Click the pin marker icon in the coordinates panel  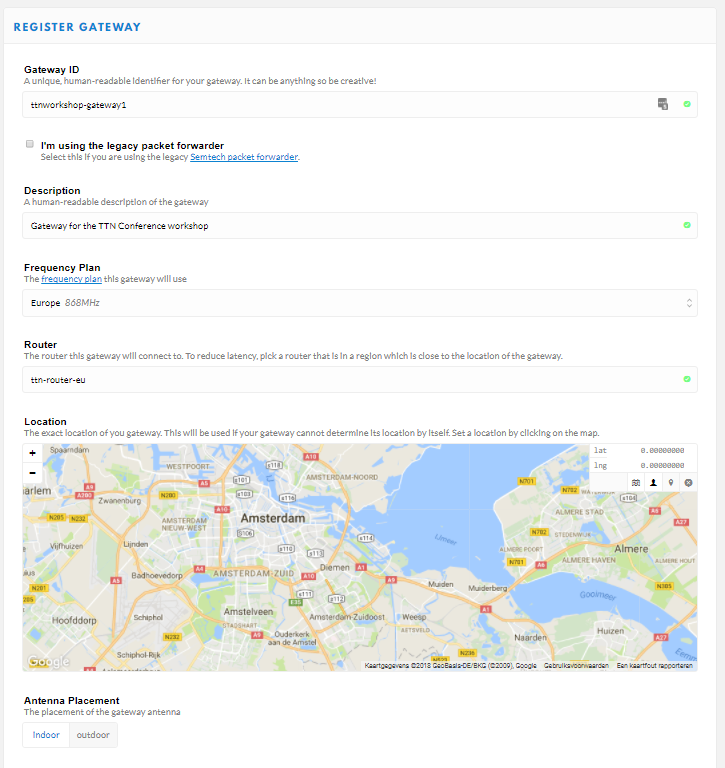pos(671,483)
